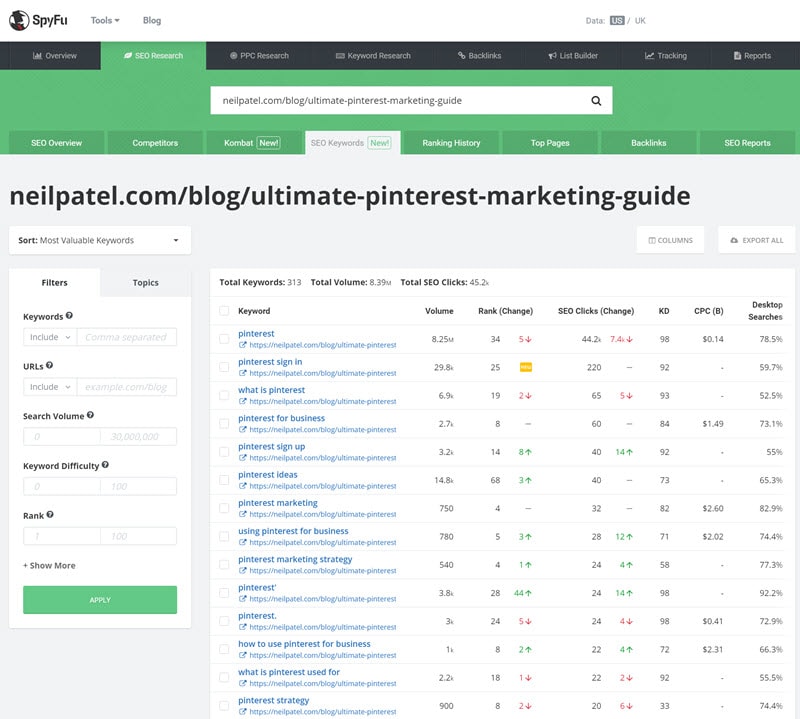
Task: Open external link icon for 'using pinterest for business'
Action: (243, 542)
